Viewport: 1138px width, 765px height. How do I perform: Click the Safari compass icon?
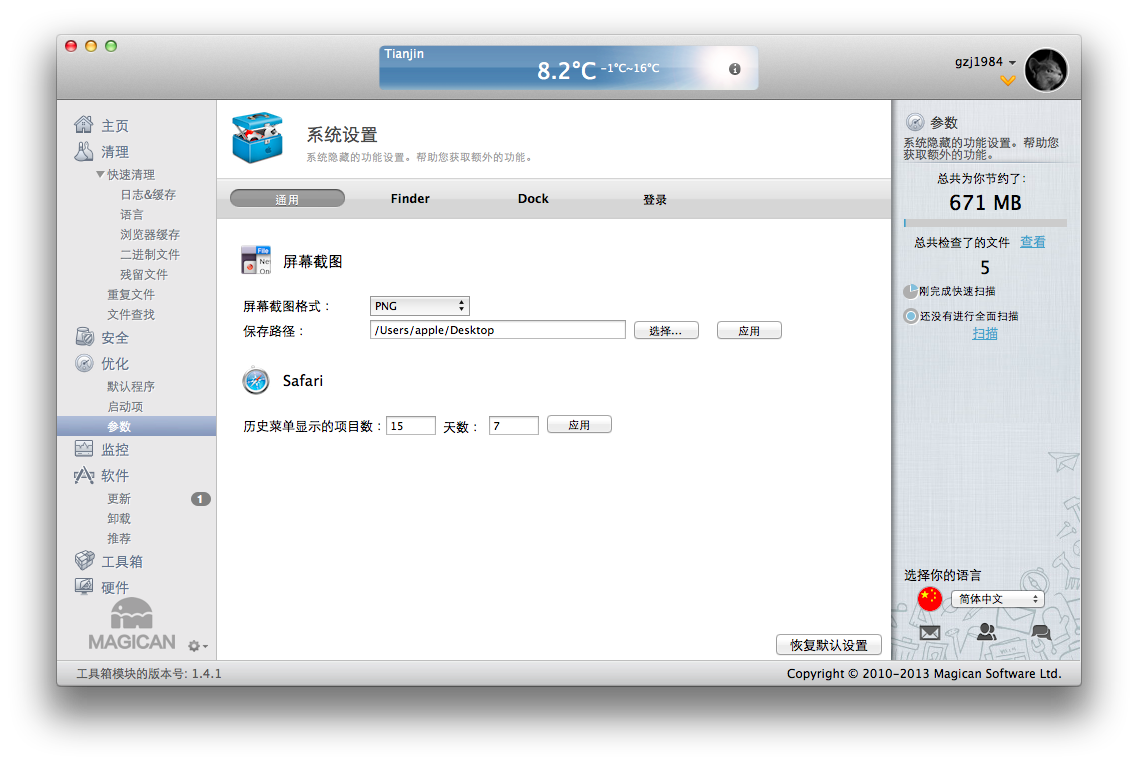(x=256, y=380)
